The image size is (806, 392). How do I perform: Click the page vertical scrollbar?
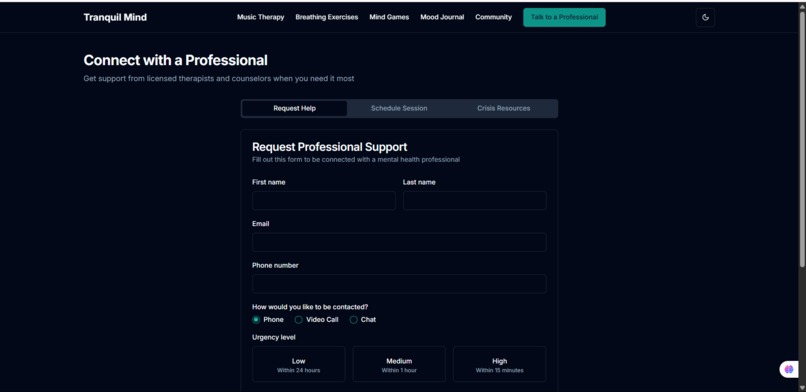click(x=802, y=139)
